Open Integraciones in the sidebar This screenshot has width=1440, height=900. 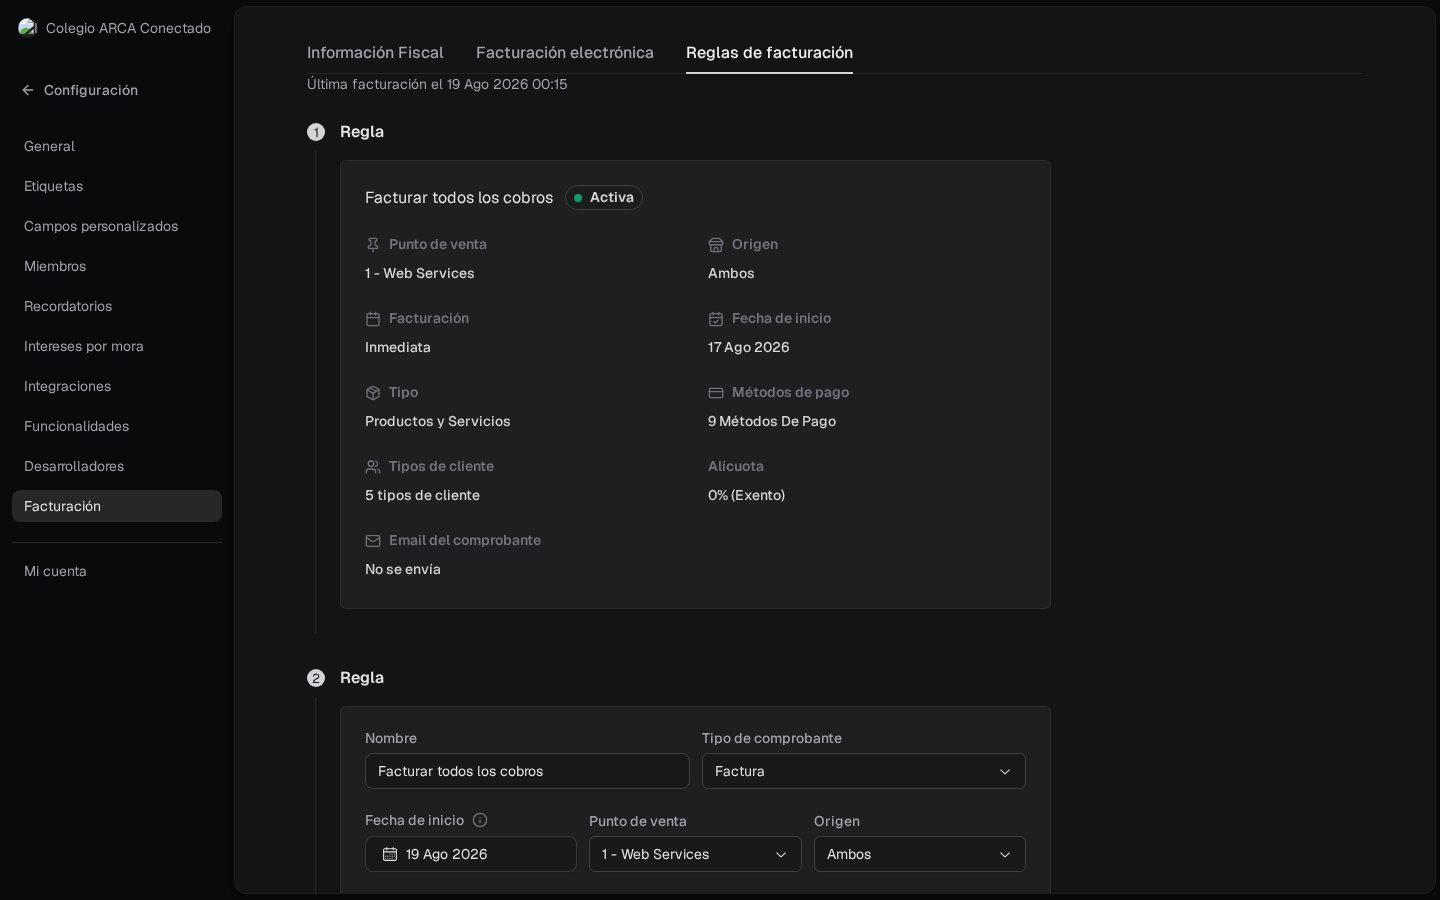point(117,386)
